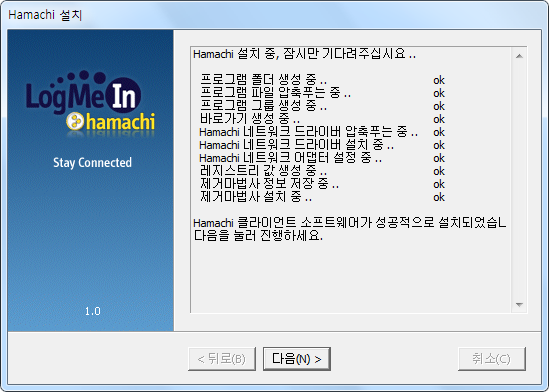Click the 다음(N) > button
The height and width of the screenshot is (392, 549).
[x=297, y=359]
